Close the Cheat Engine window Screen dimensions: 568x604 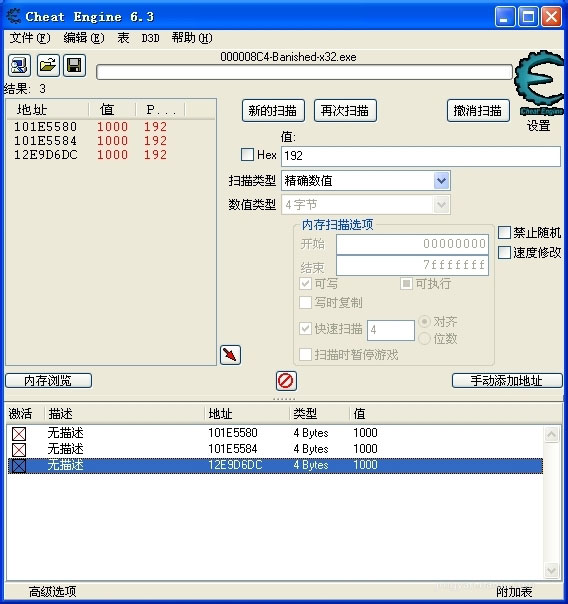551,17
